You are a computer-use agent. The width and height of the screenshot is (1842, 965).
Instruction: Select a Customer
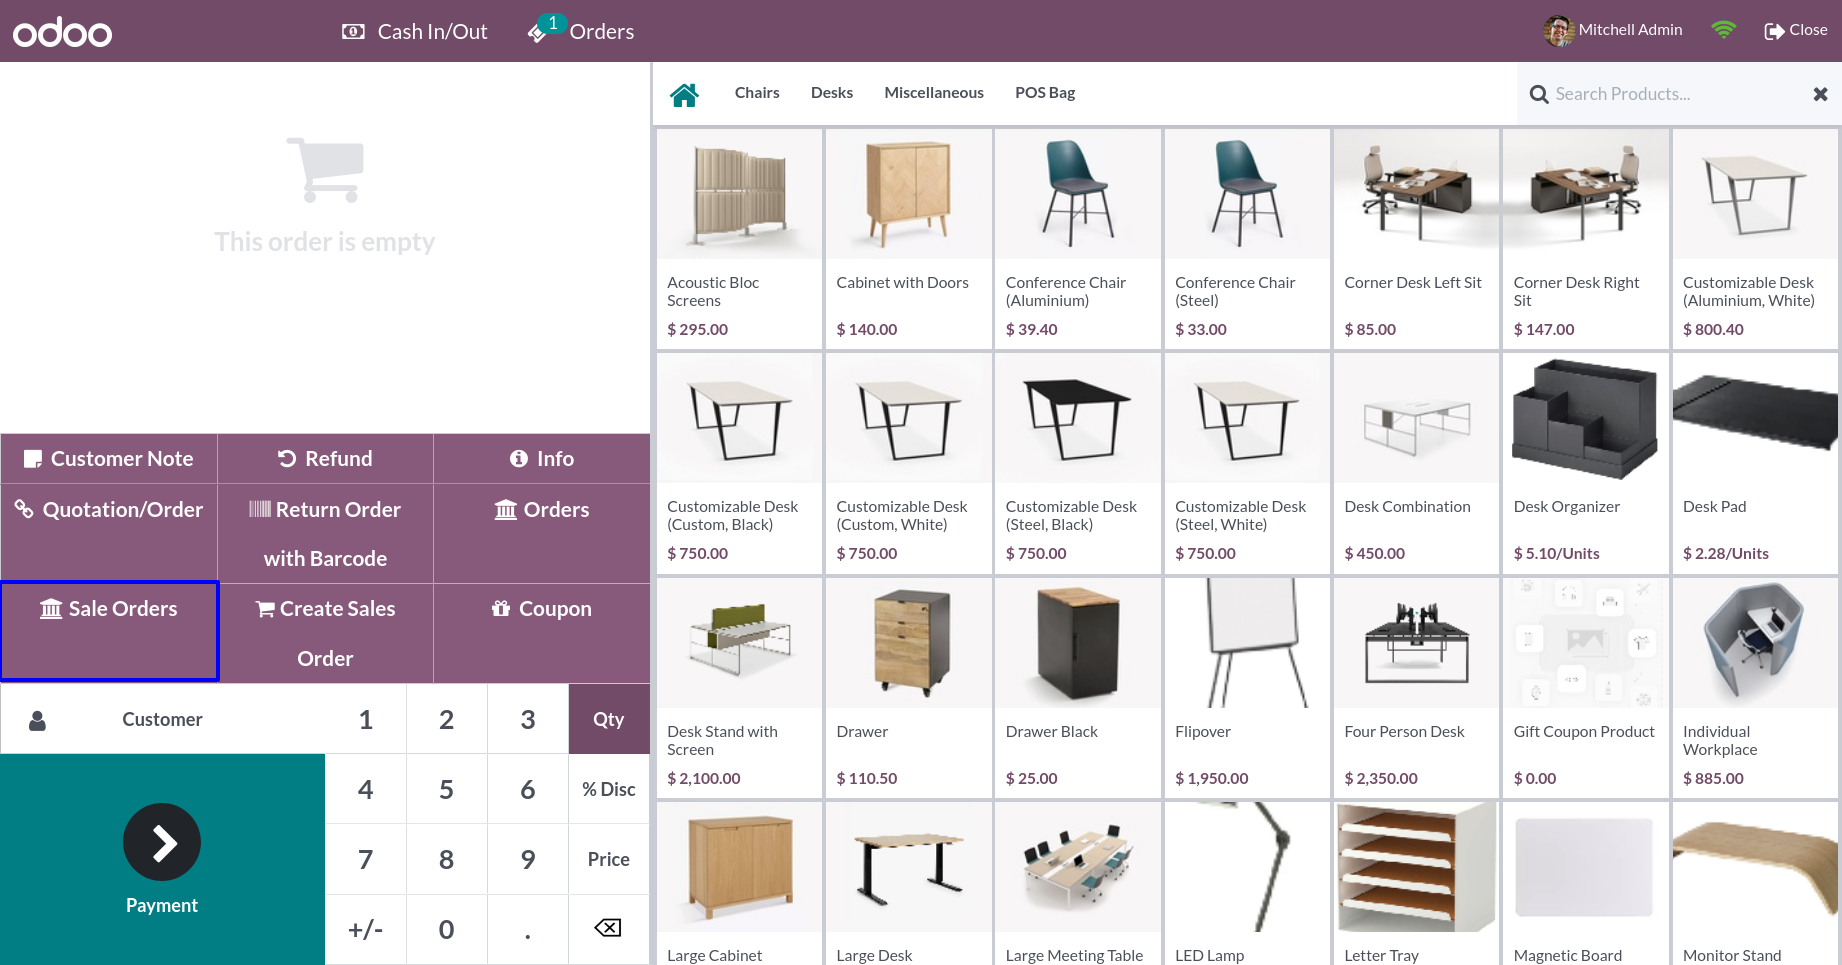pyautogui.click(x=163, y=719)
